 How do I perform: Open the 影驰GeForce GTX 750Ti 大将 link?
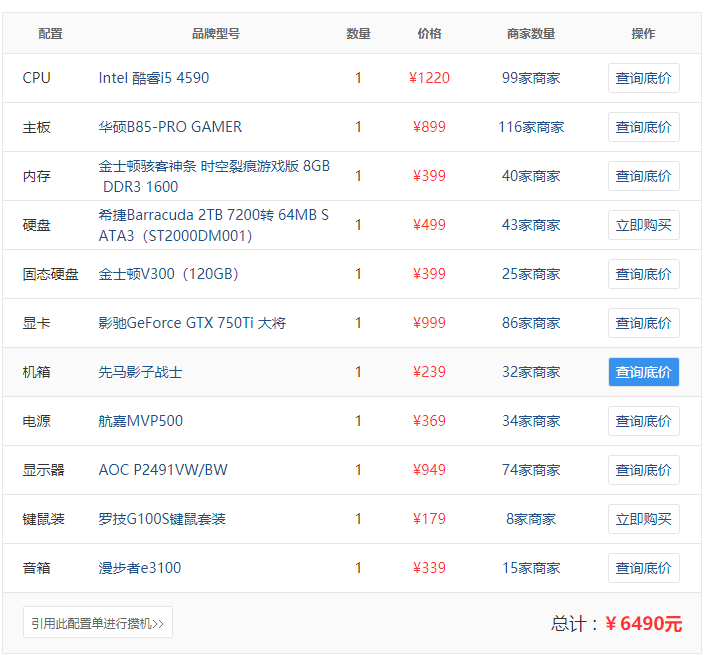point(192,323)
